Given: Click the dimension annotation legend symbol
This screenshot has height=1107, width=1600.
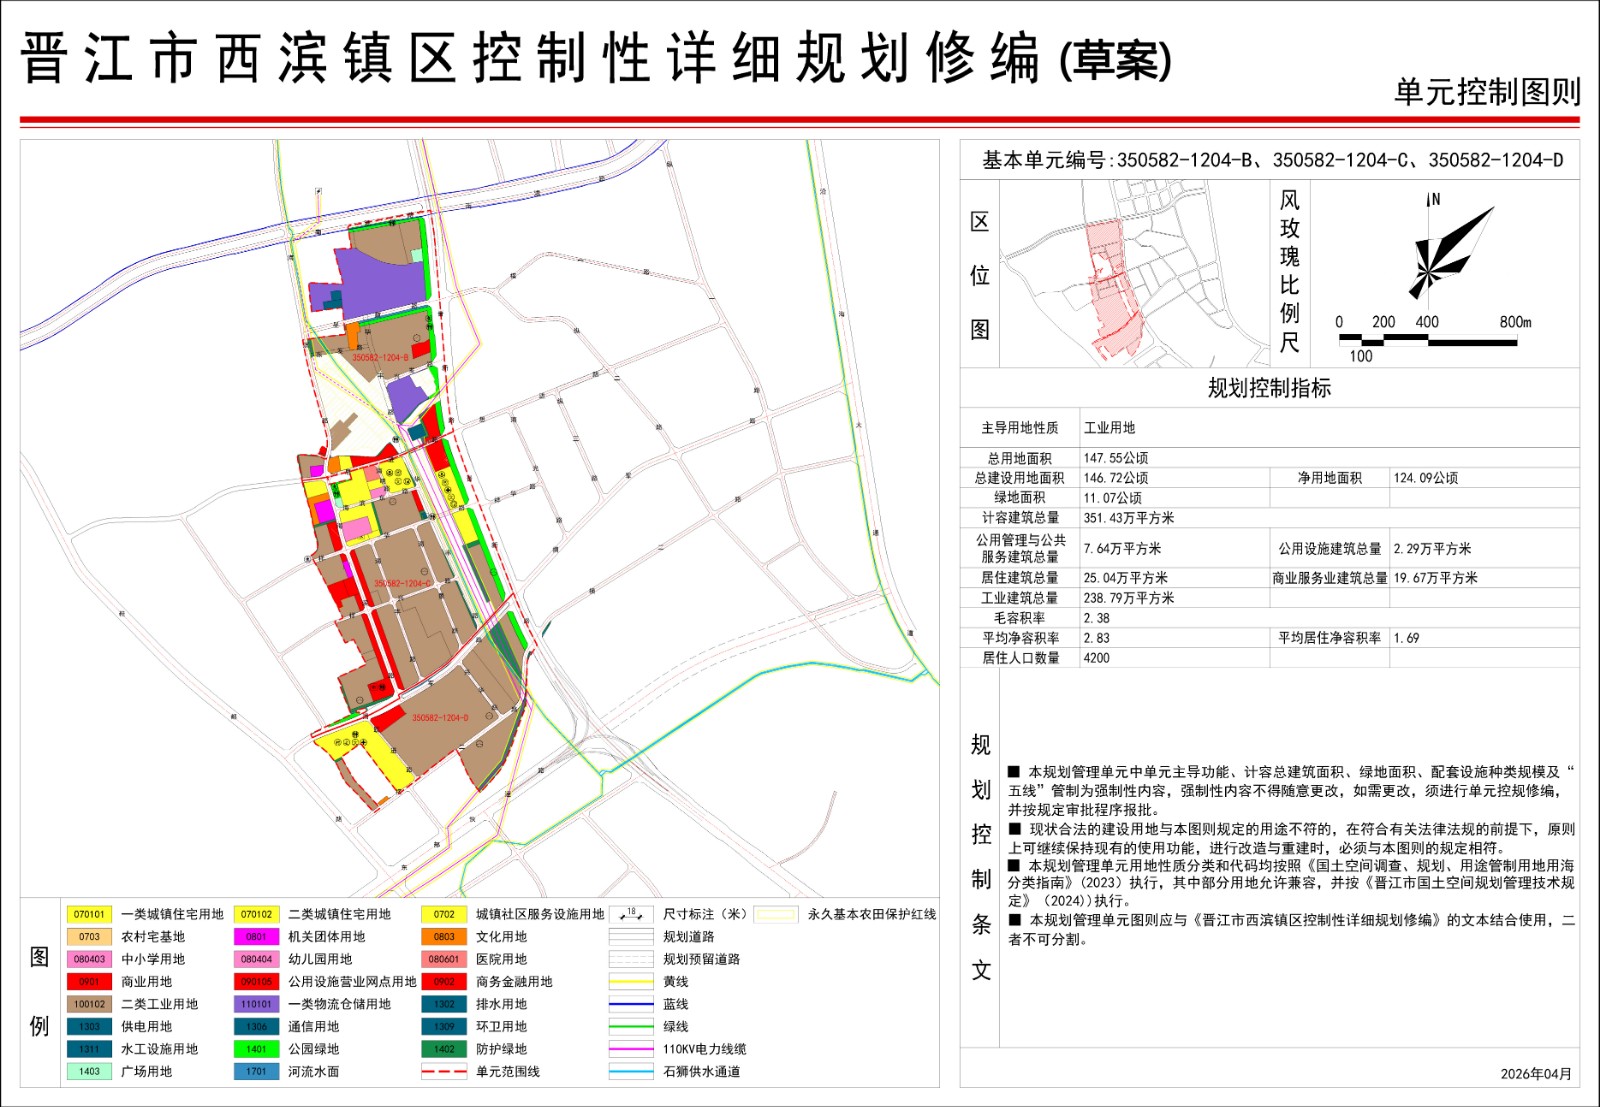Looking at the screenshot, I should tap(631, 914).
